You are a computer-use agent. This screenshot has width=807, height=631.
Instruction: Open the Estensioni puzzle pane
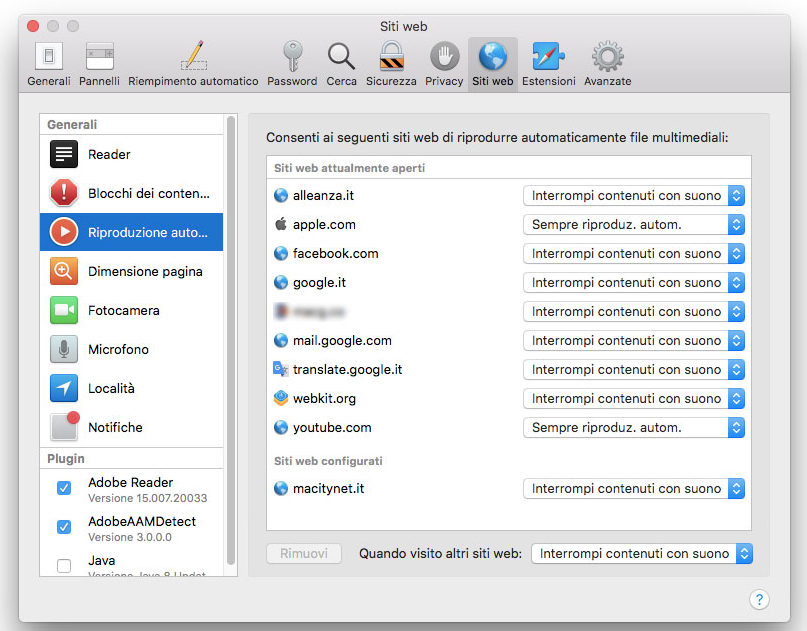[x=549, y=63]
